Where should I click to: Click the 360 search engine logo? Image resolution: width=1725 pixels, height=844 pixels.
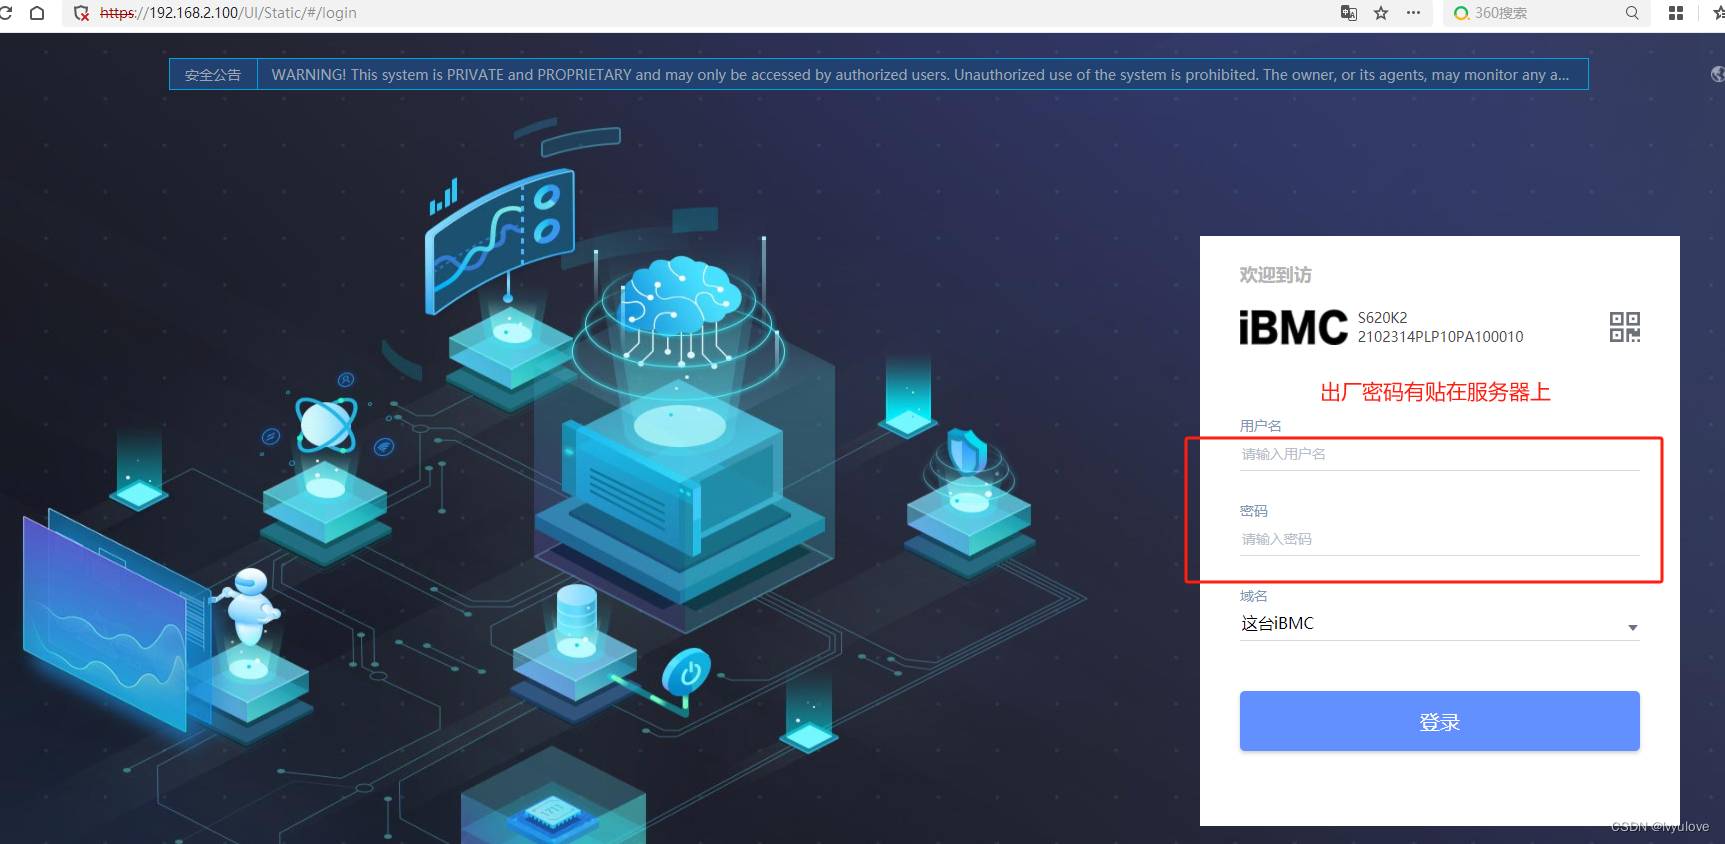1461,13
